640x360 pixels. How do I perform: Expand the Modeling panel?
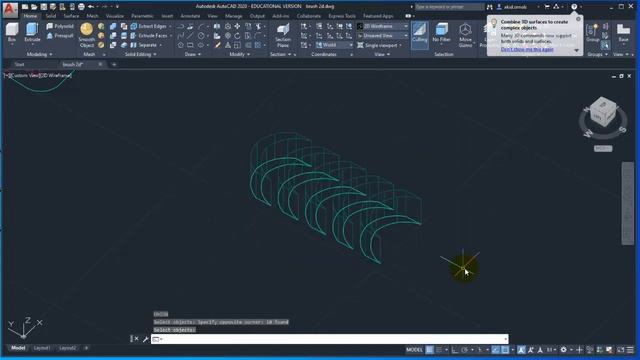[x=39, y=54]
